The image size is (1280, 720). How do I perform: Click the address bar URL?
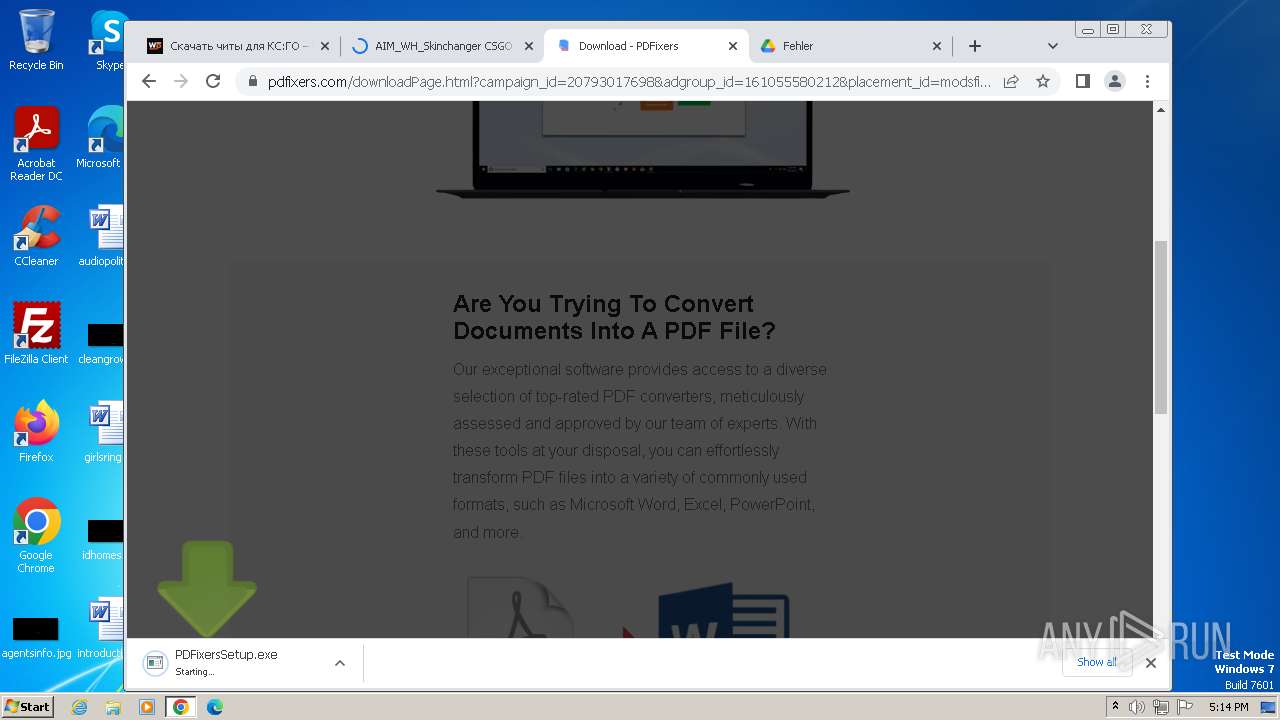pyautogui.click(x=629, y=82)
